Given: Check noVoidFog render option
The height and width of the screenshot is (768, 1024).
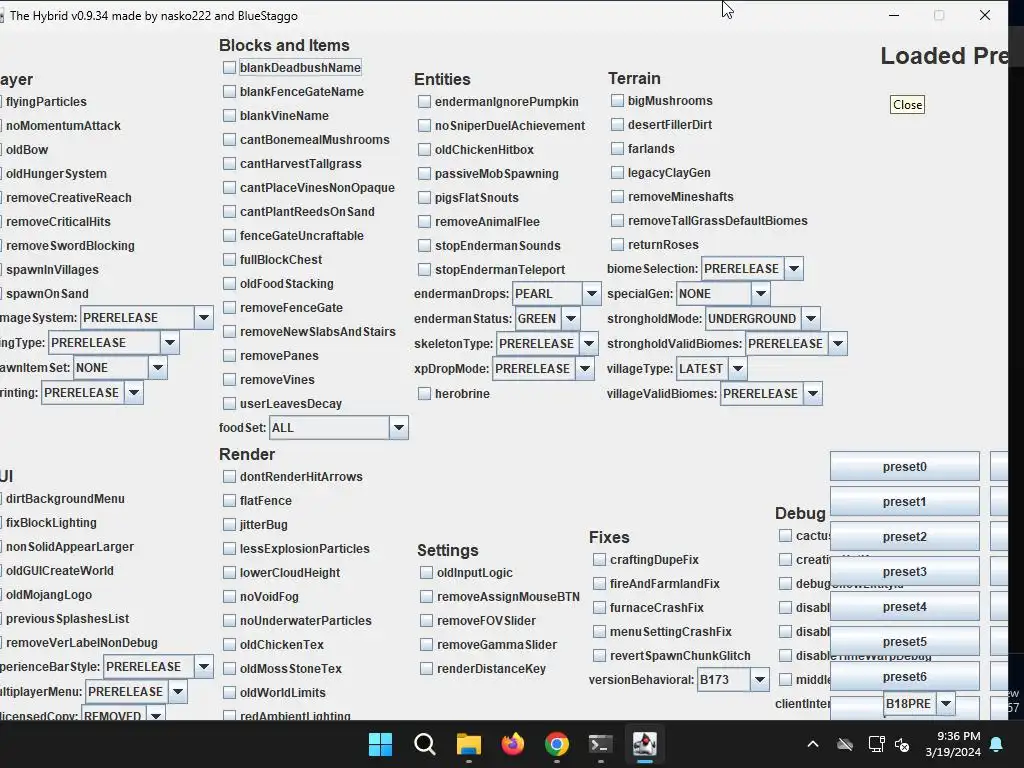Looking at the screenshot, I should tap(229, 596).
